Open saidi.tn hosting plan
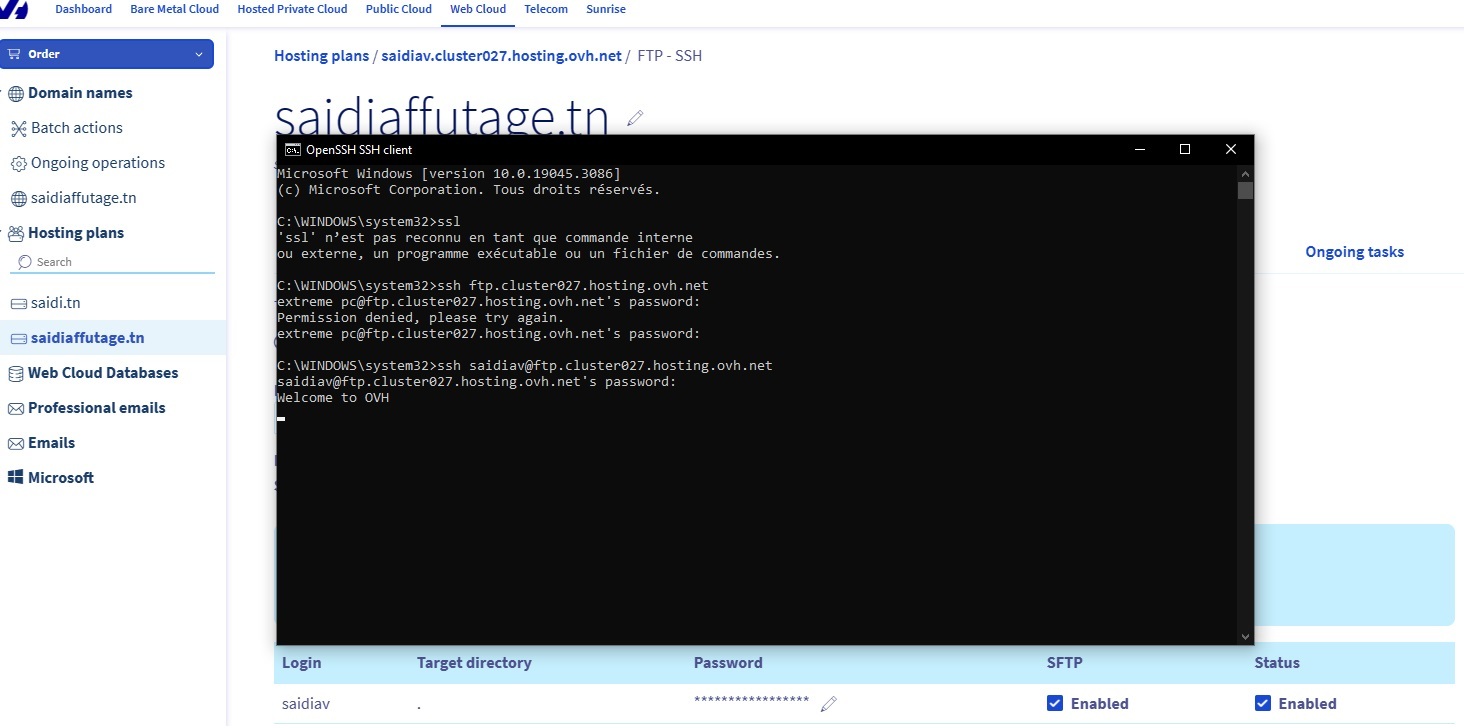This screenshot has width=1464, height=728. click(x=58, y=303)
